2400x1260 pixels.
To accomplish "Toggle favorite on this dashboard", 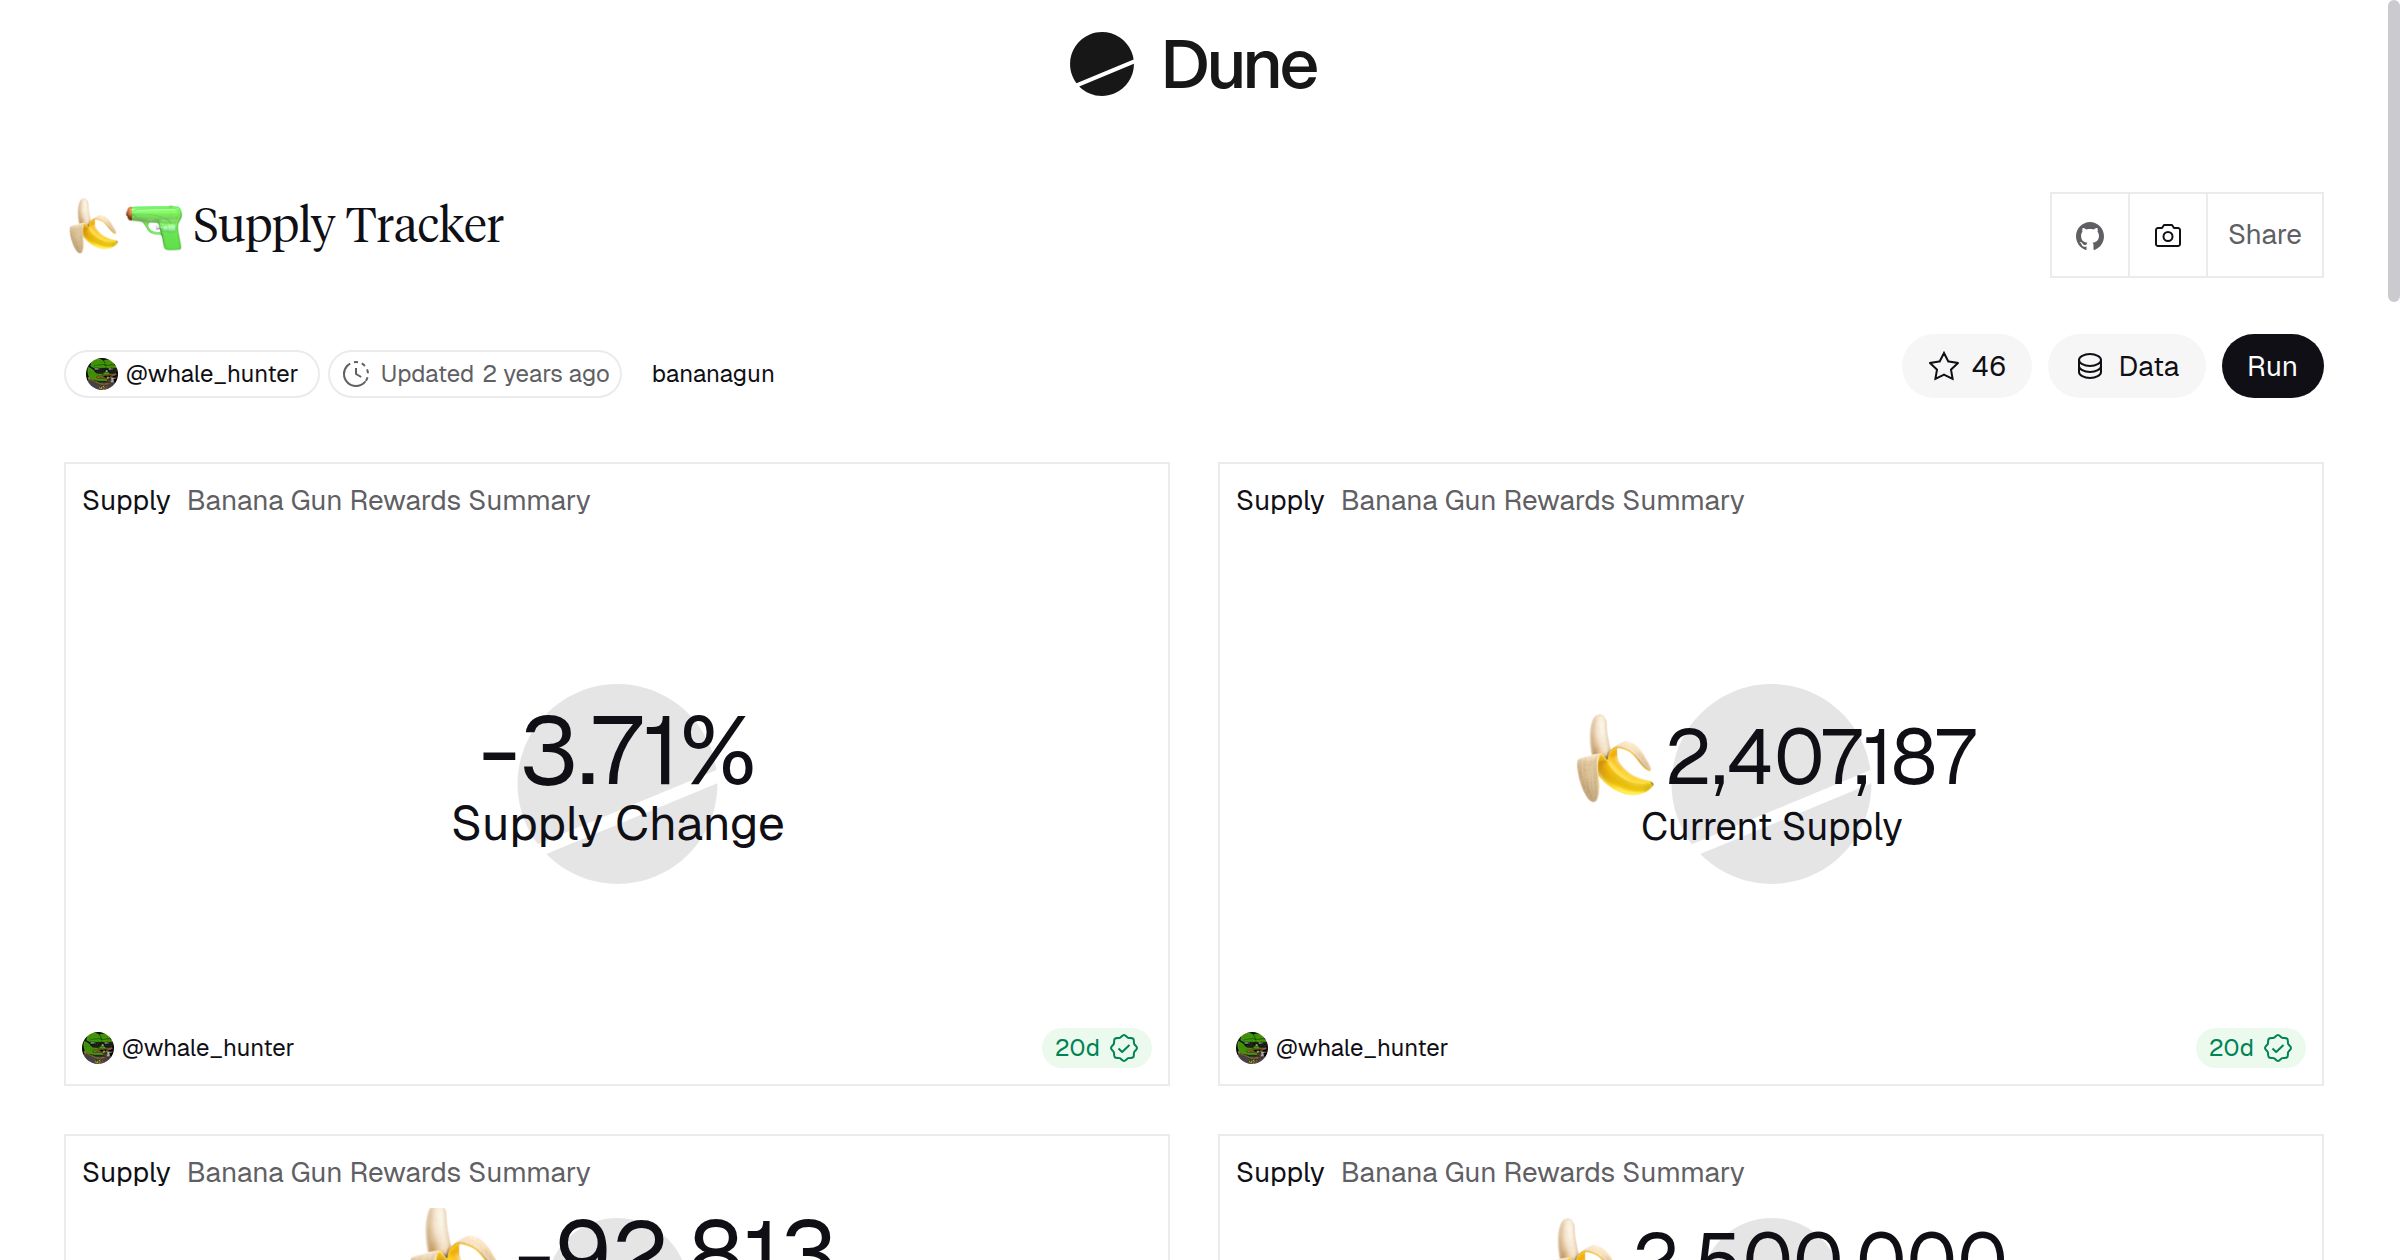I will [x=1966, y=366].
